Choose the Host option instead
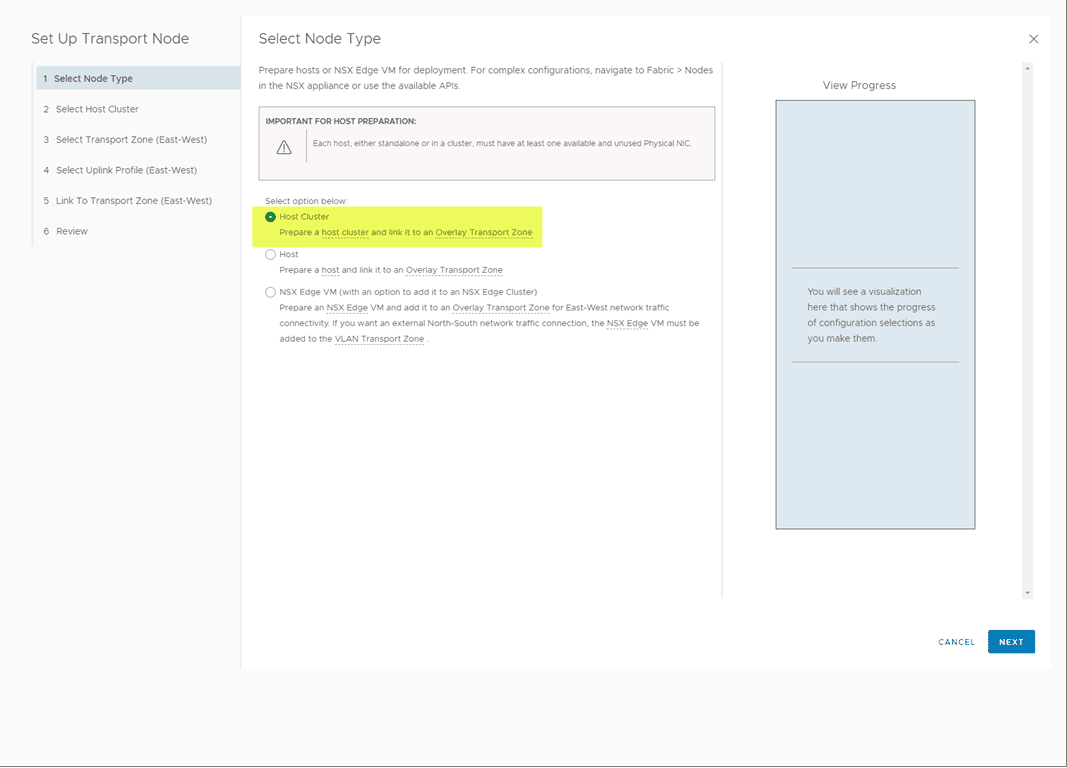This screenshot has width=1067, height=768. [270, 254]
